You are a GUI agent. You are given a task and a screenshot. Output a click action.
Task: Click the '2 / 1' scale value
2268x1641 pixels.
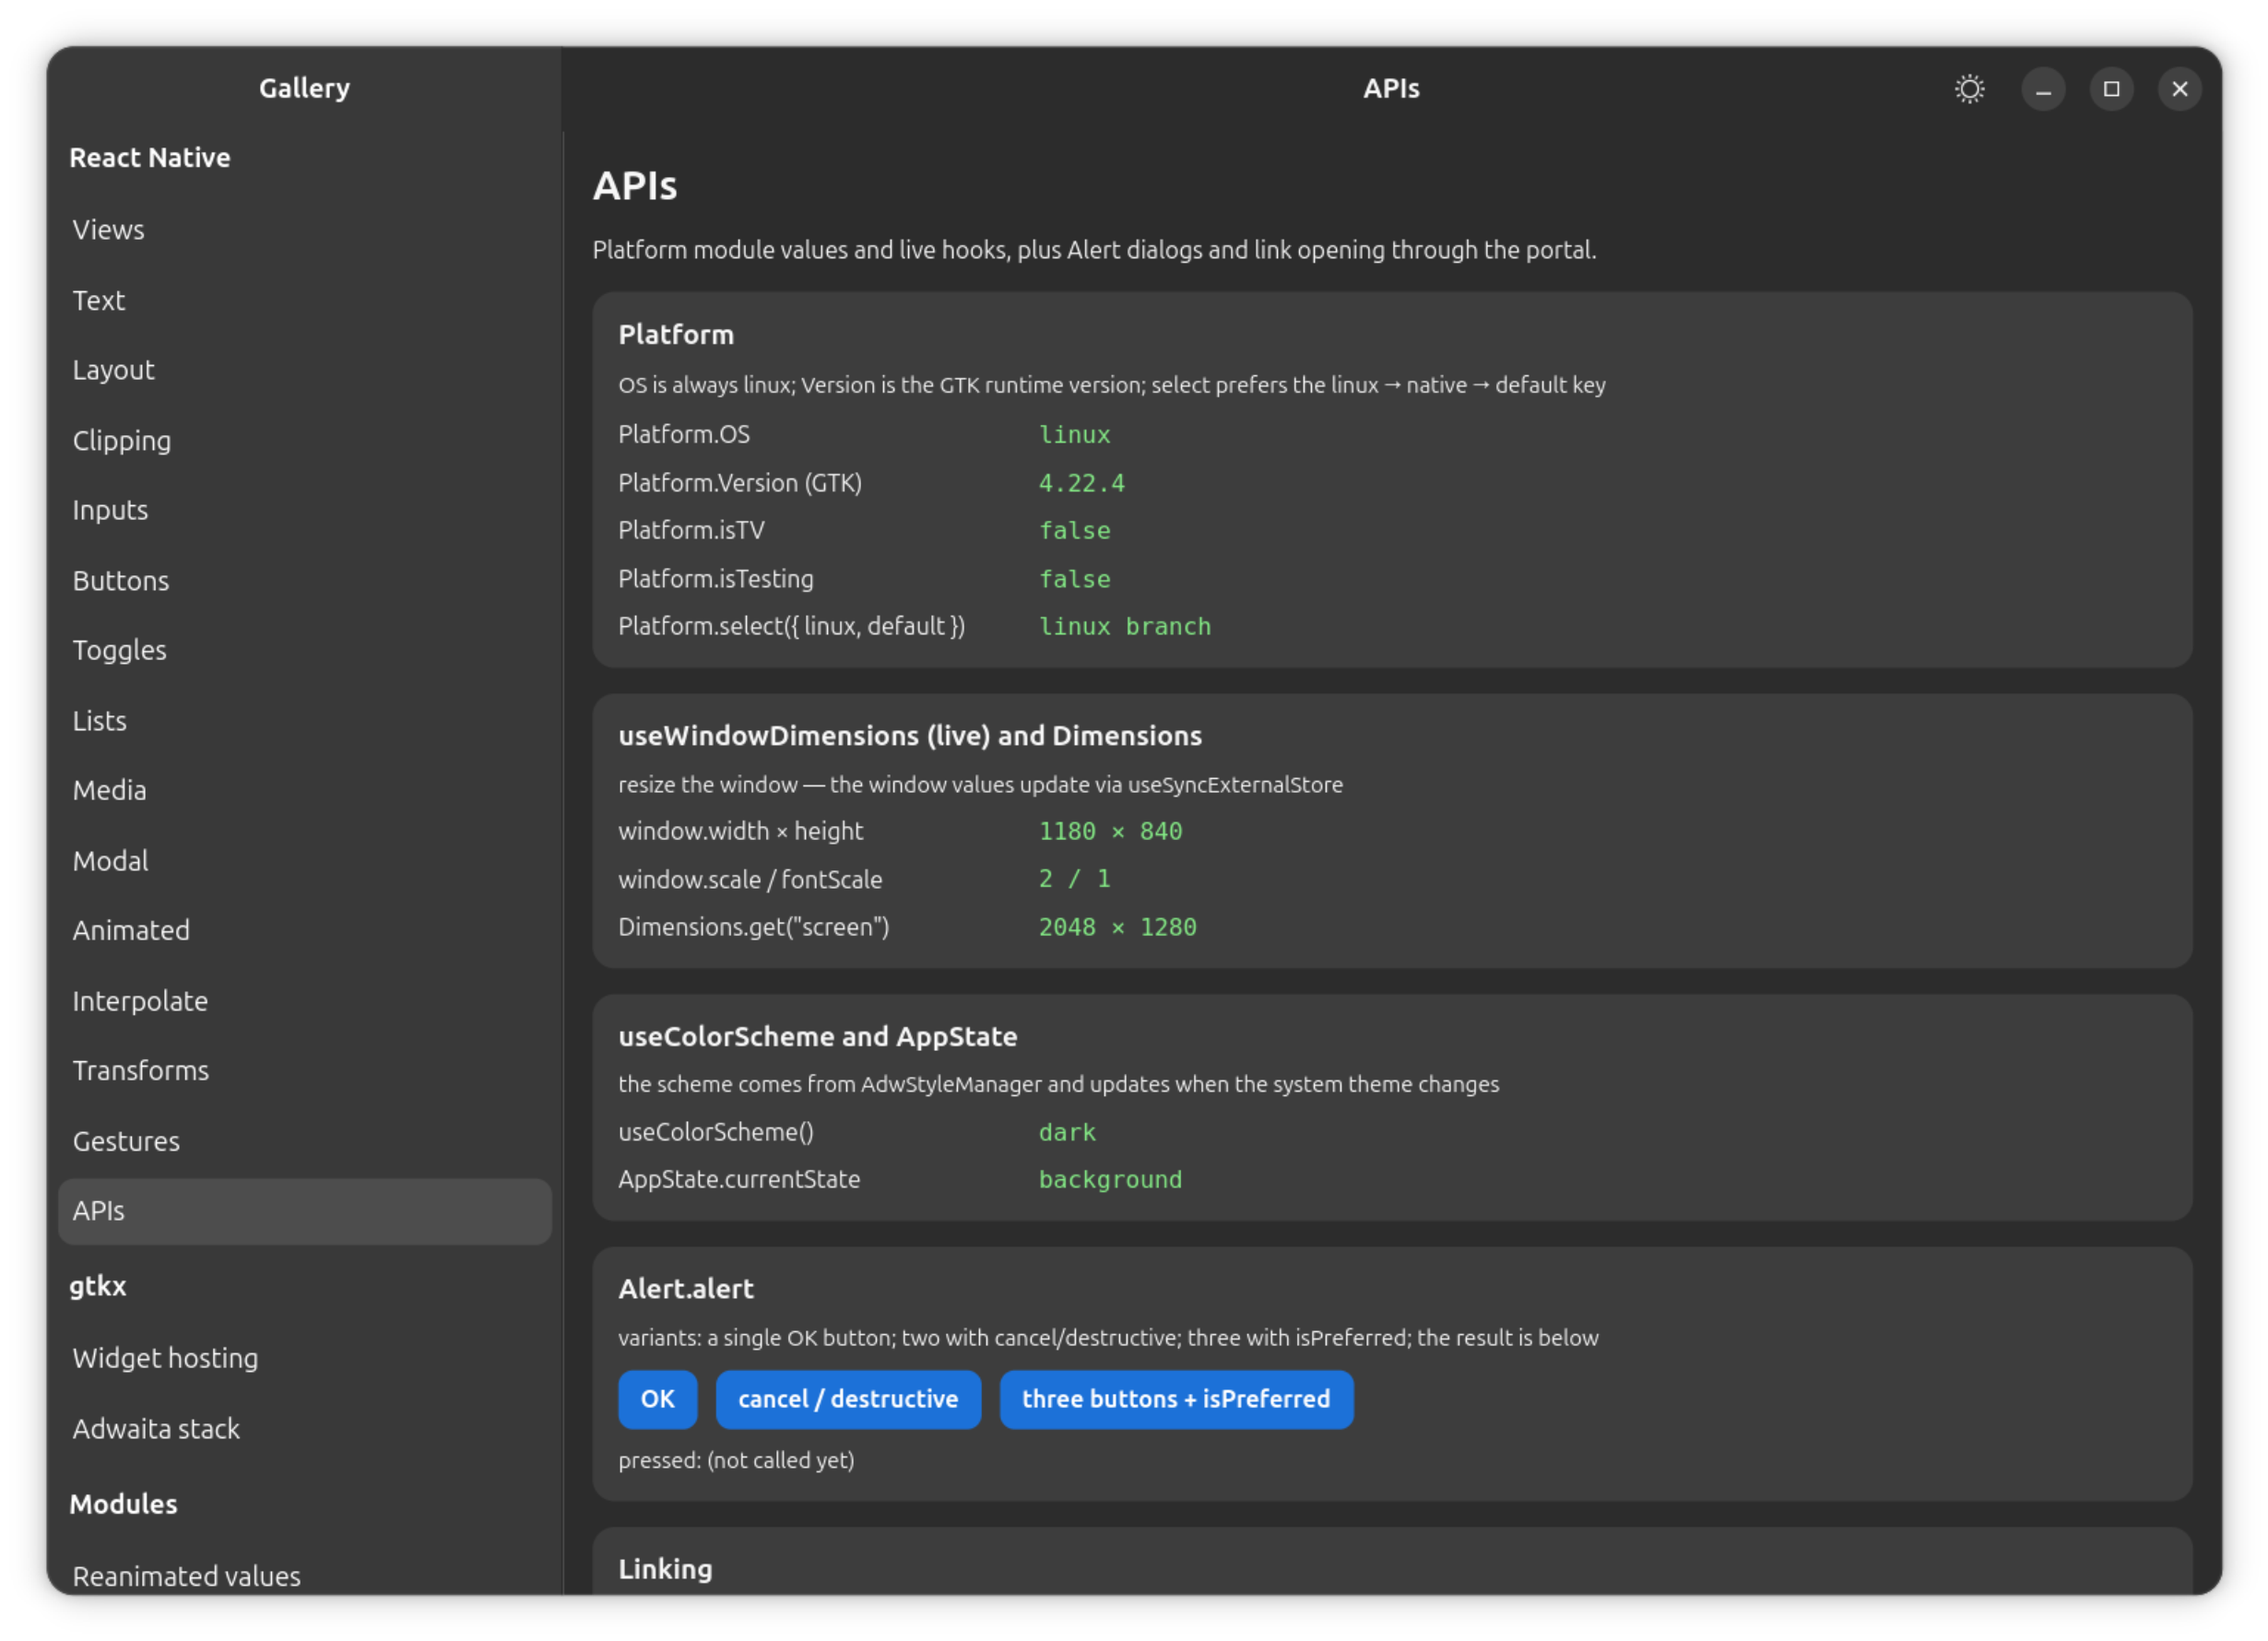[1074, 879]
